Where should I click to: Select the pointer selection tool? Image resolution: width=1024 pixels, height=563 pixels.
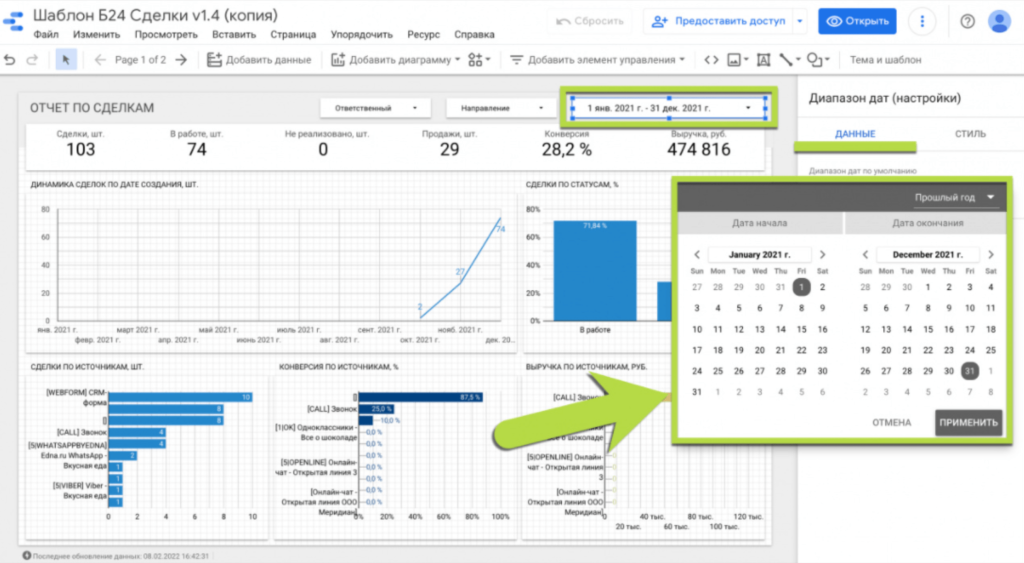coord(65,60)
